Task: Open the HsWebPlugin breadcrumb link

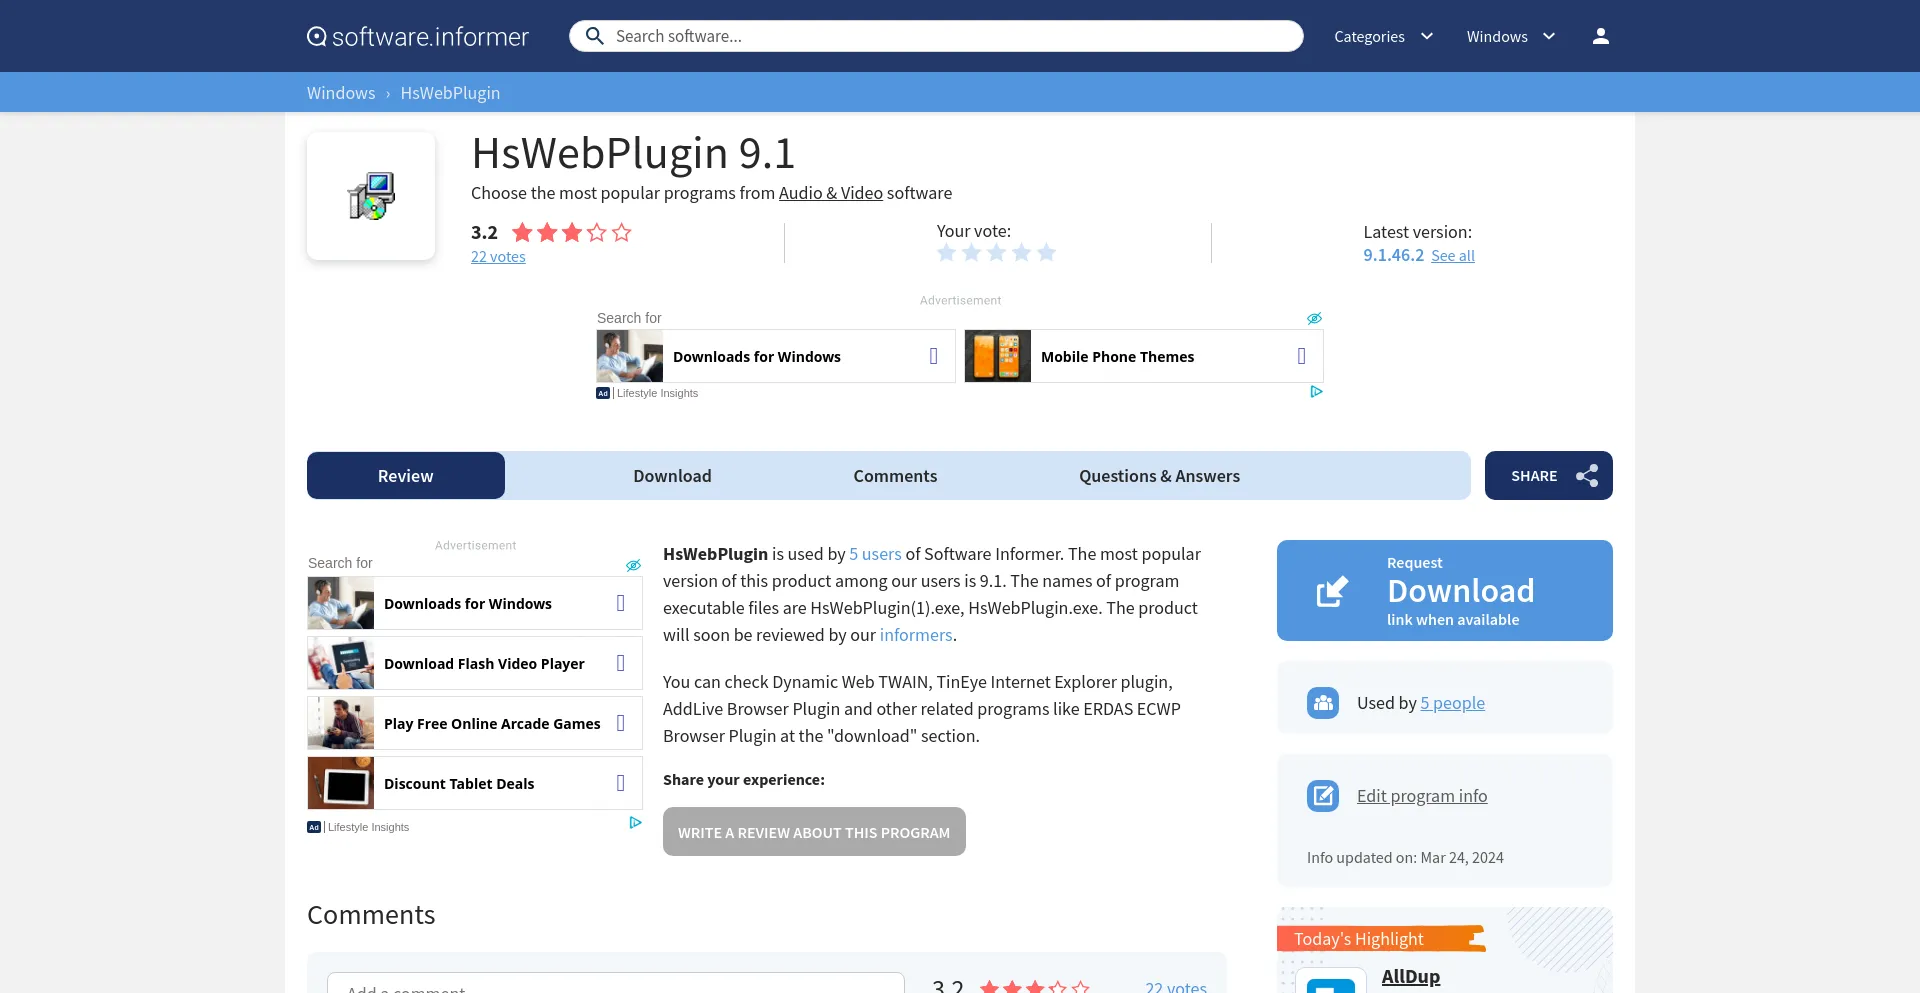Action: coord(450,93)
